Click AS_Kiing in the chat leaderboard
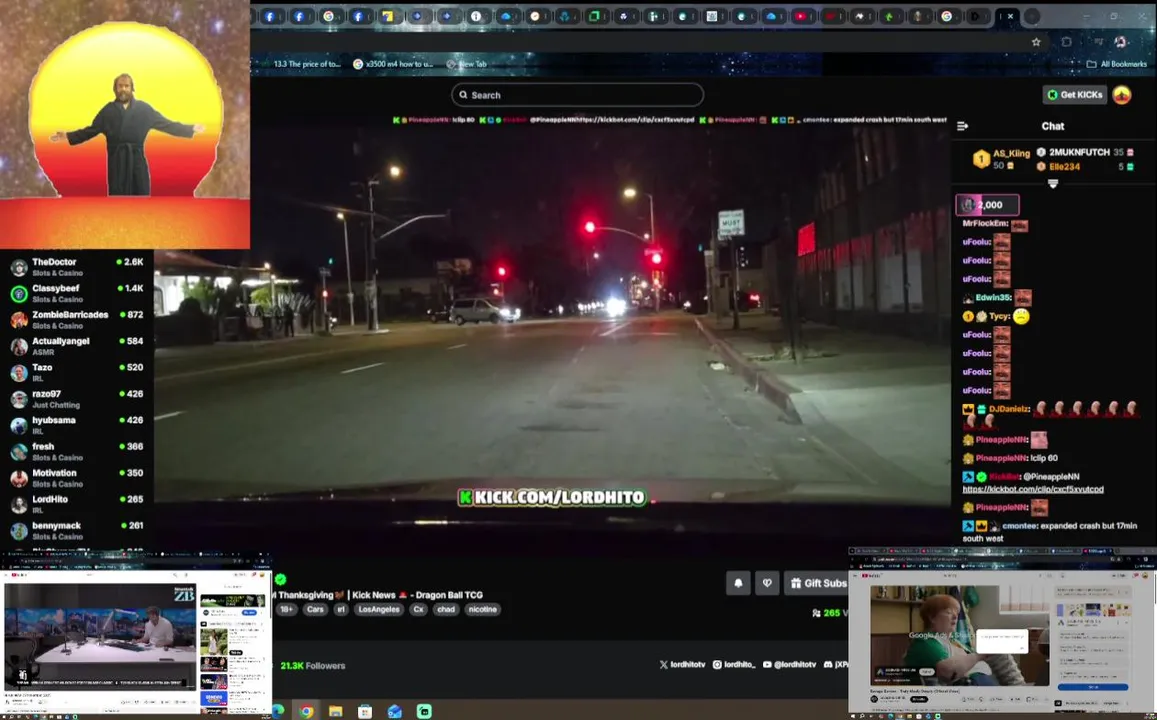1157x720 pixels. 1011,153
